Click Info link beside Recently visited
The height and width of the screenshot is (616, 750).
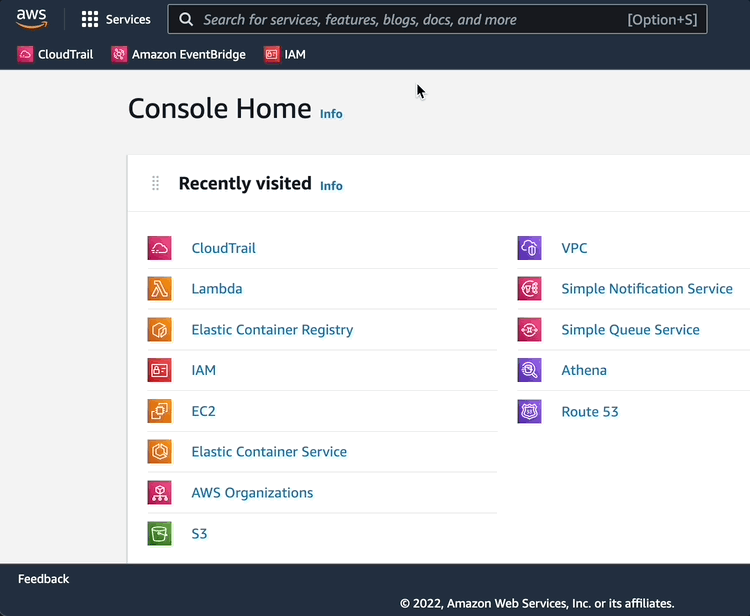(x=331, y=186)
